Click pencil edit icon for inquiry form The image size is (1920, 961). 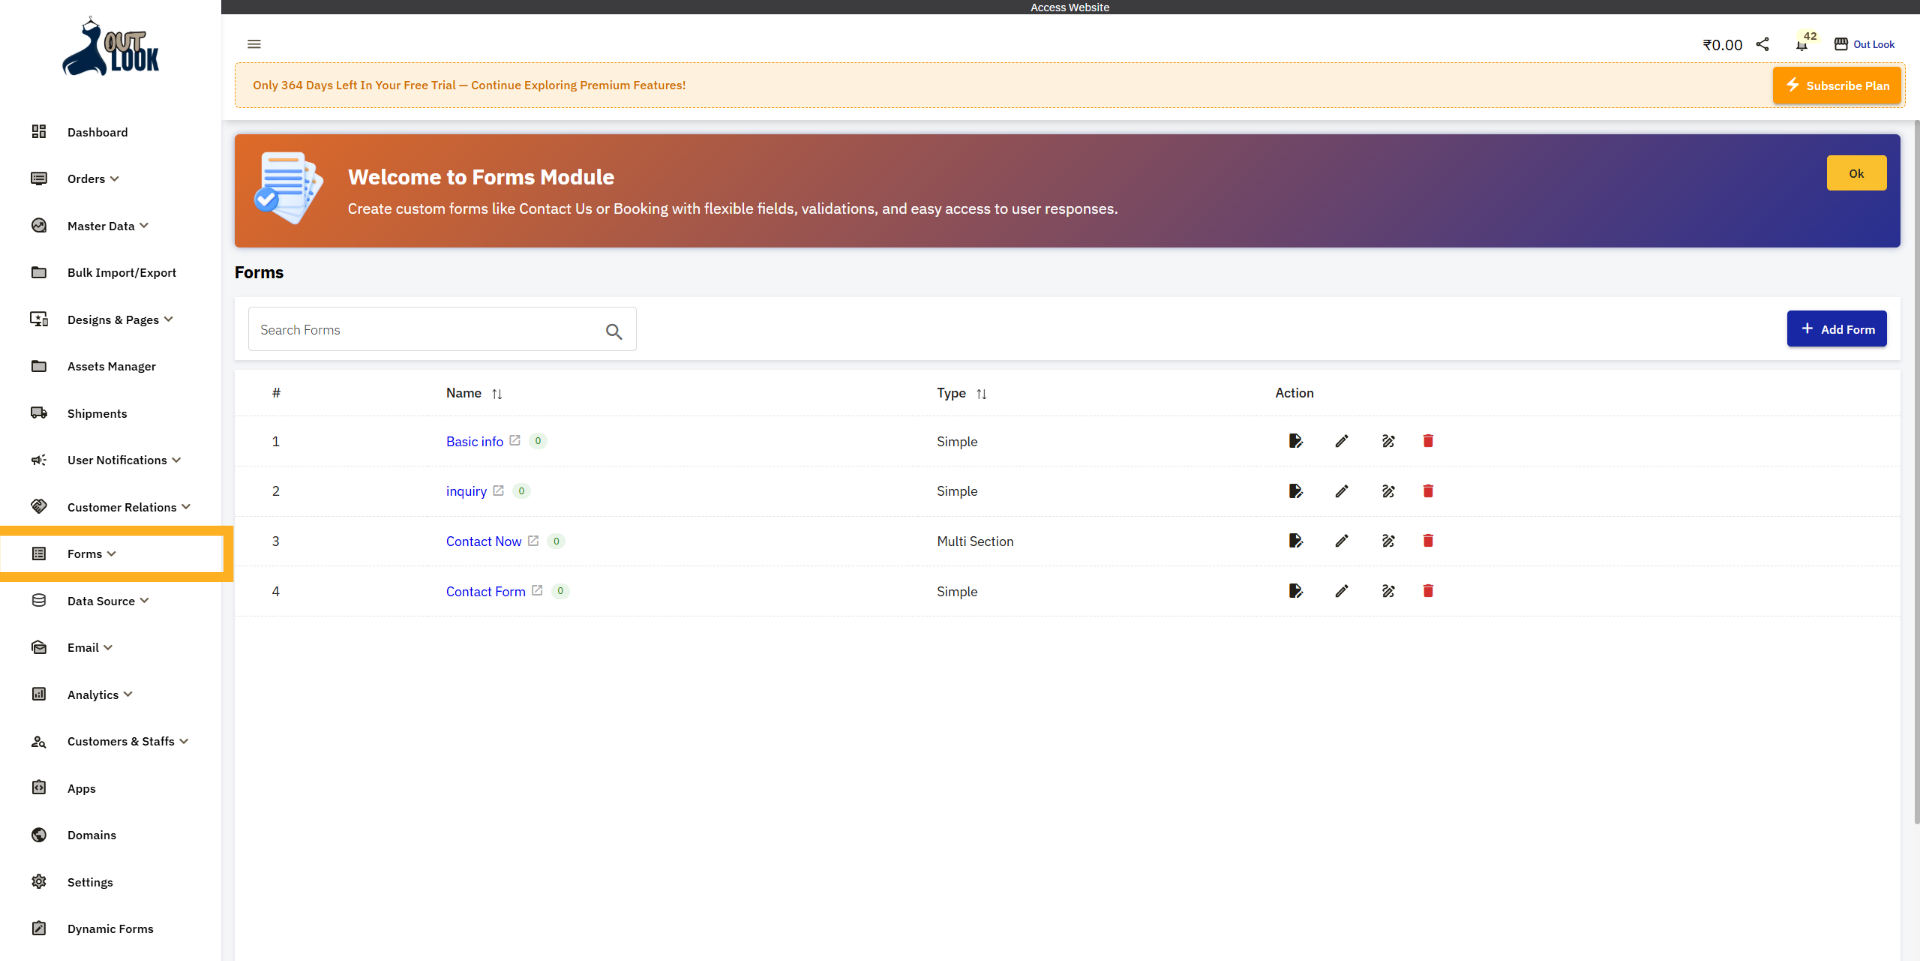pyautogui.click(x=1342, y=491)
